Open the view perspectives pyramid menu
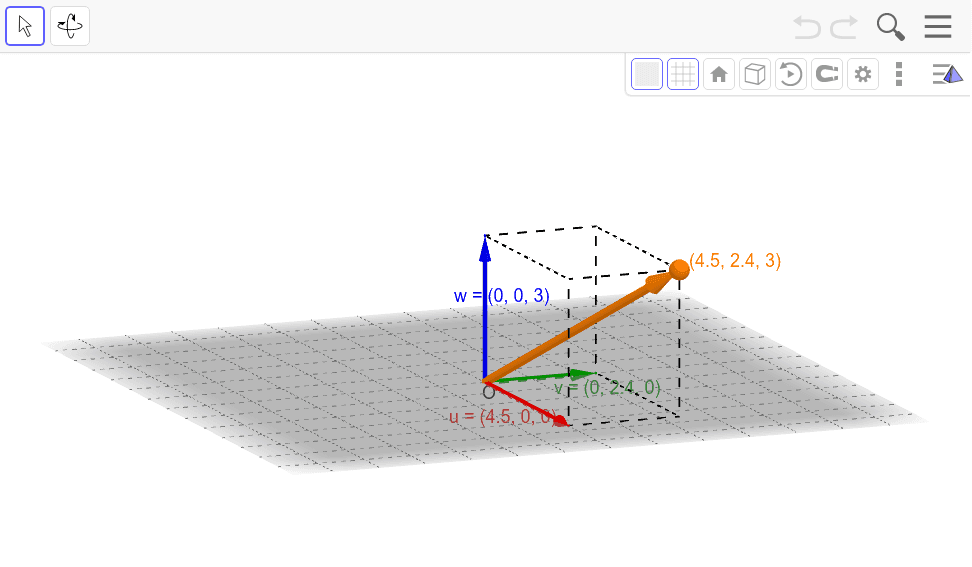The image size is (972, 567). click(948, 74)
